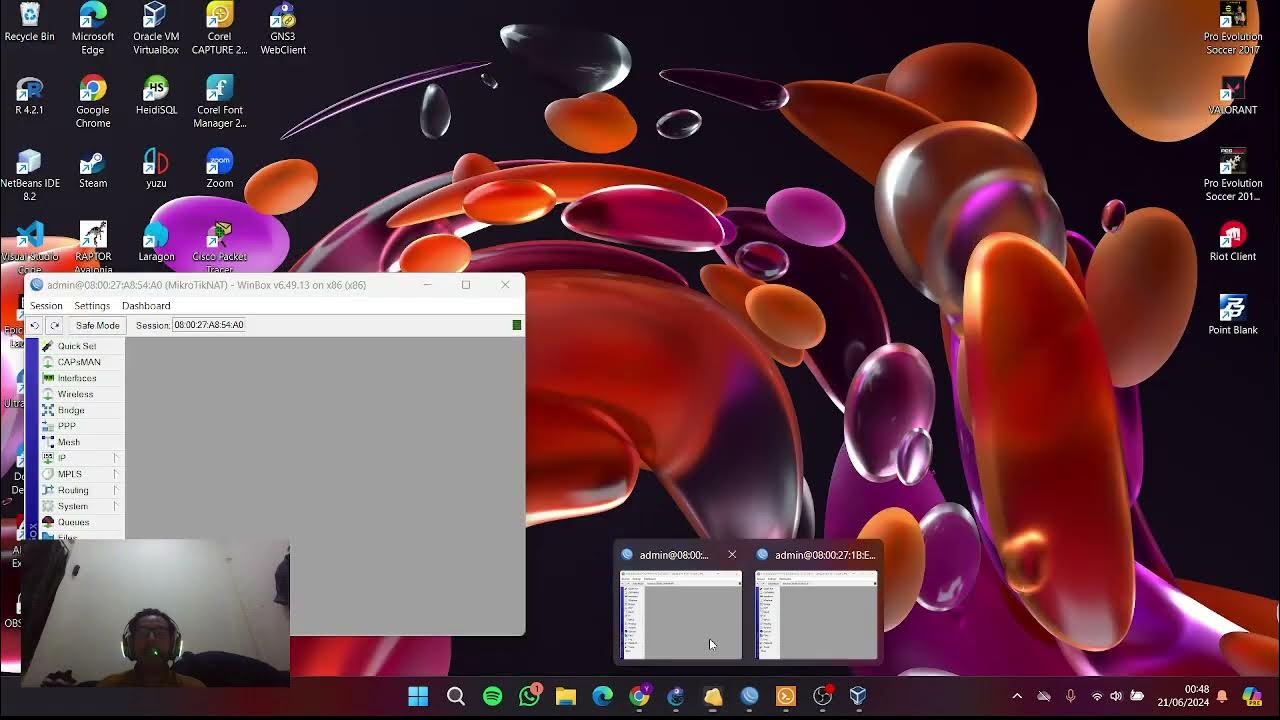This screenshot has height=720, width=1280.
Task: Open Queues in WinBox sidebar
Action: [x=73, y=522]
